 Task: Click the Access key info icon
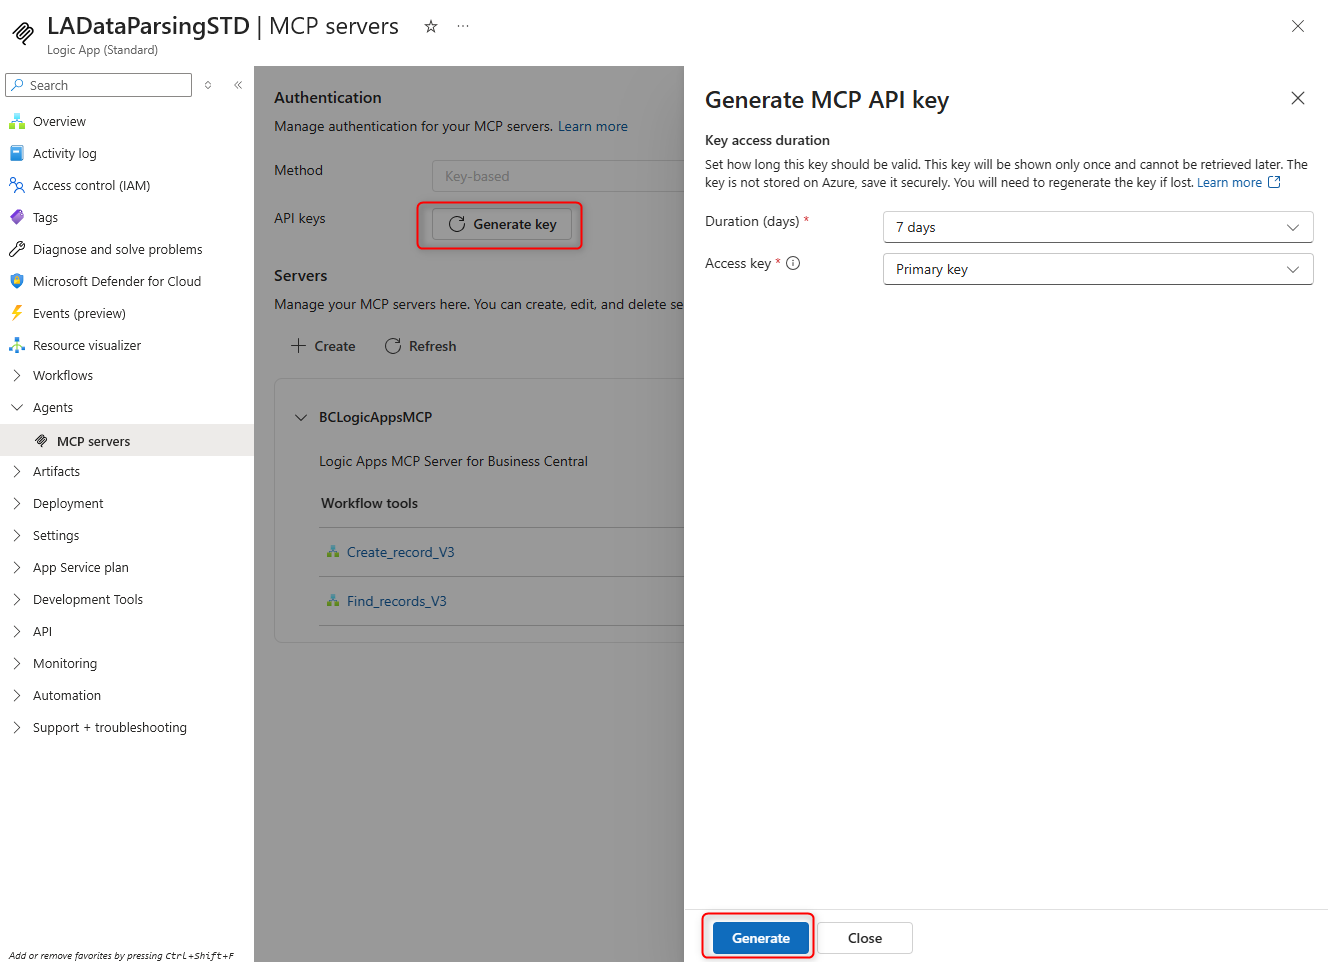[793, 264]
